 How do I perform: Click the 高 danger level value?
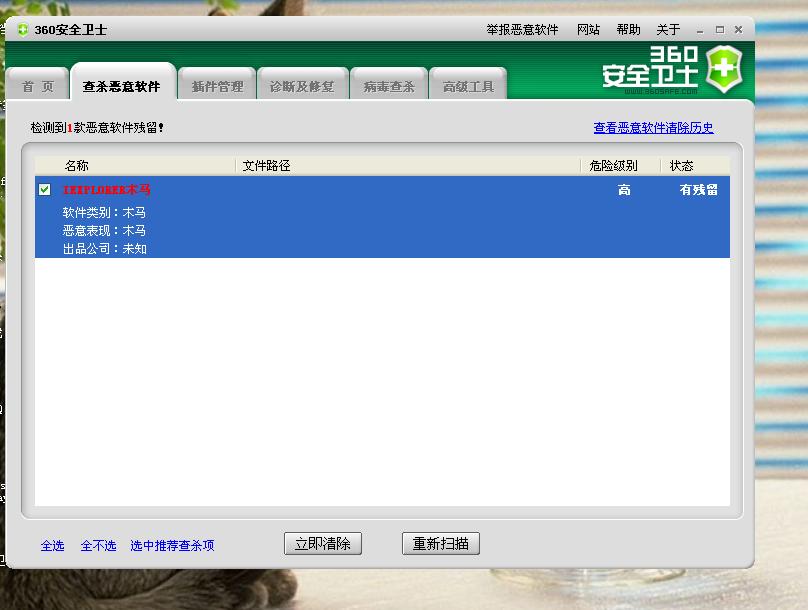point(624,190)
